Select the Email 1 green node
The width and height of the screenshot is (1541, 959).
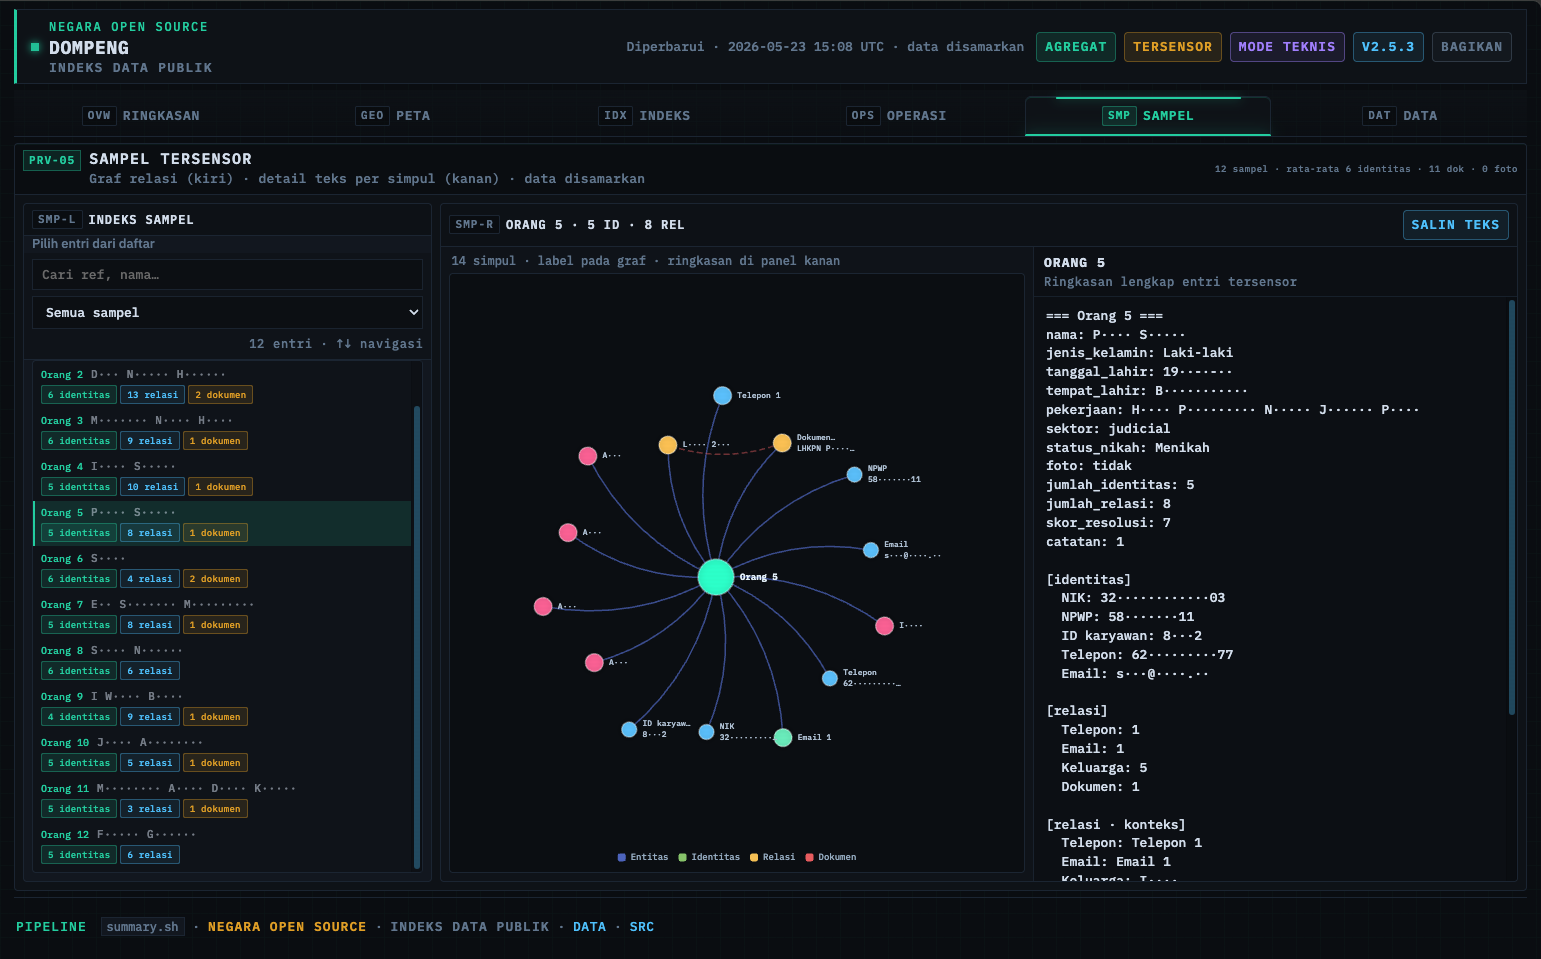(x=783, y=737)
